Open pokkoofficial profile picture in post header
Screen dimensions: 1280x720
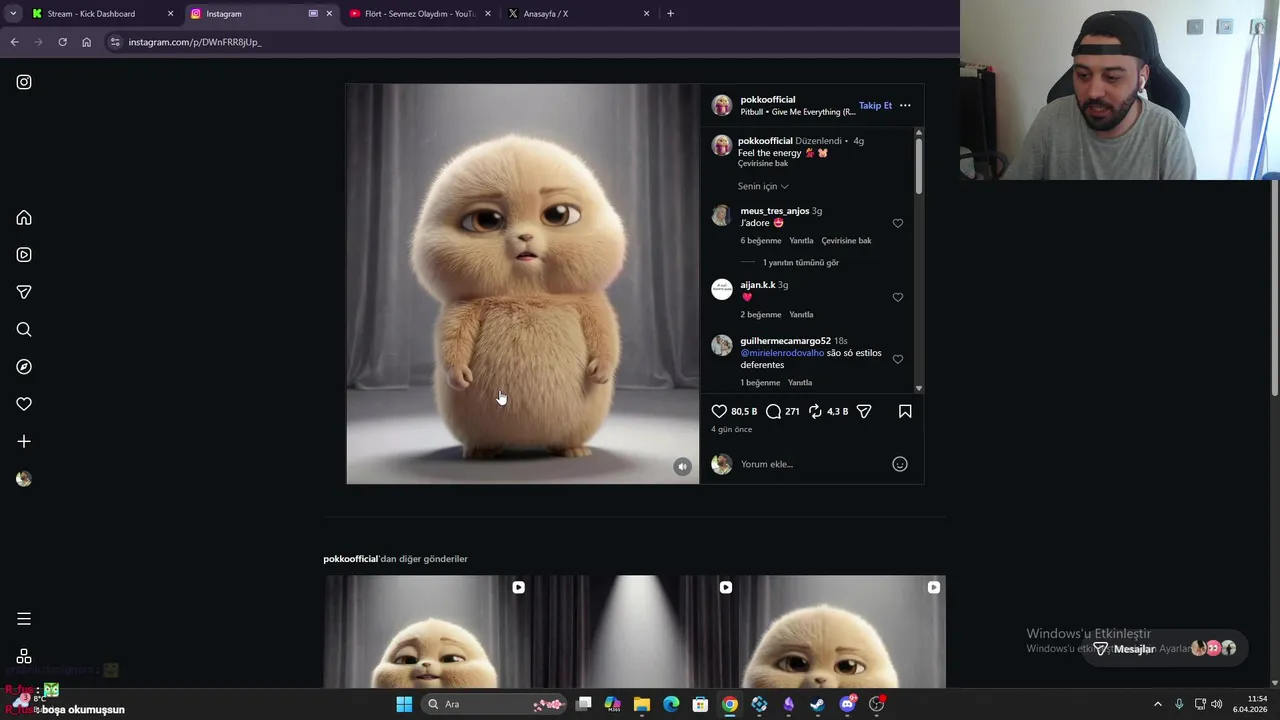722,105
